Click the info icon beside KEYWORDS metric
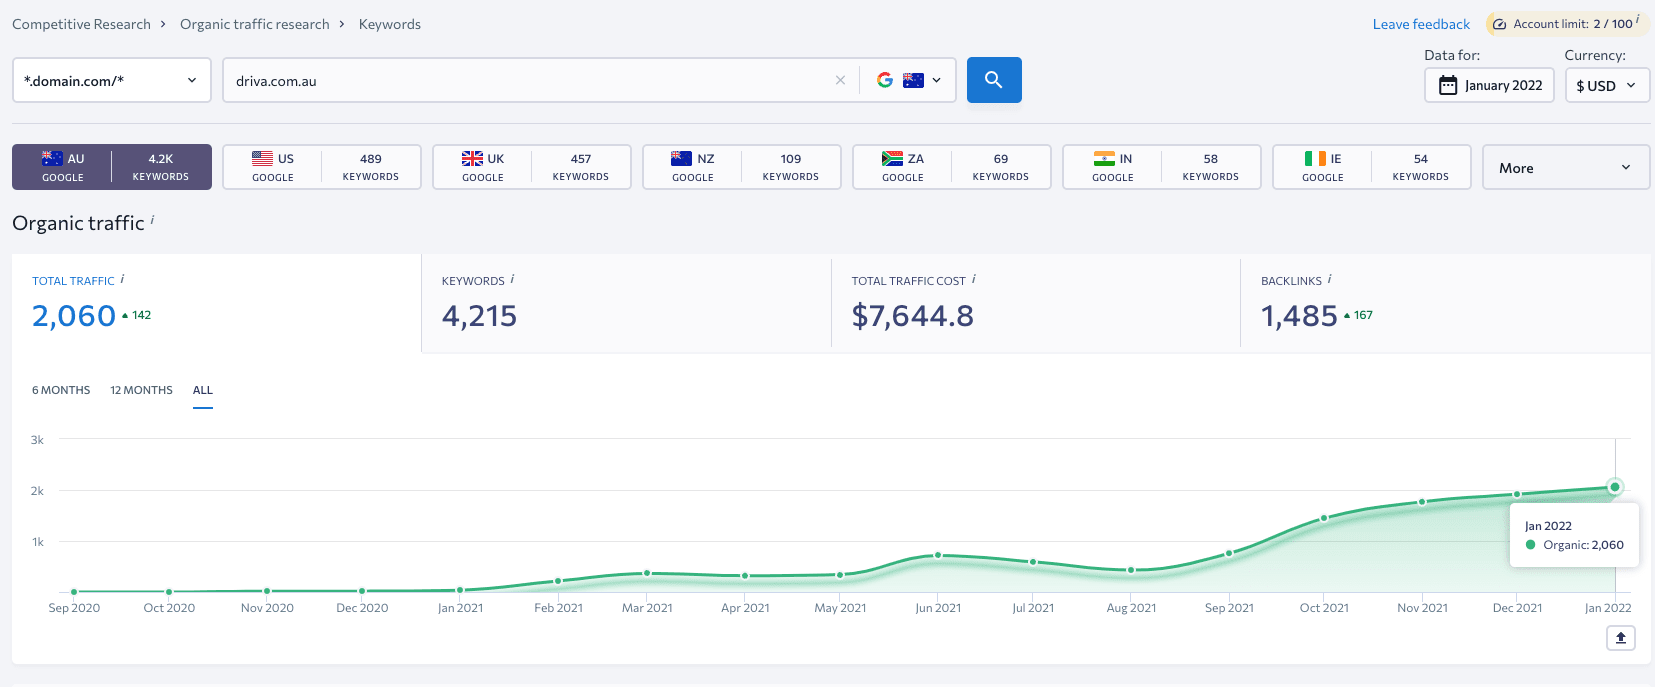Image resolution: width=1655 pixels, height=687 pixels. [x=512, y=279]
